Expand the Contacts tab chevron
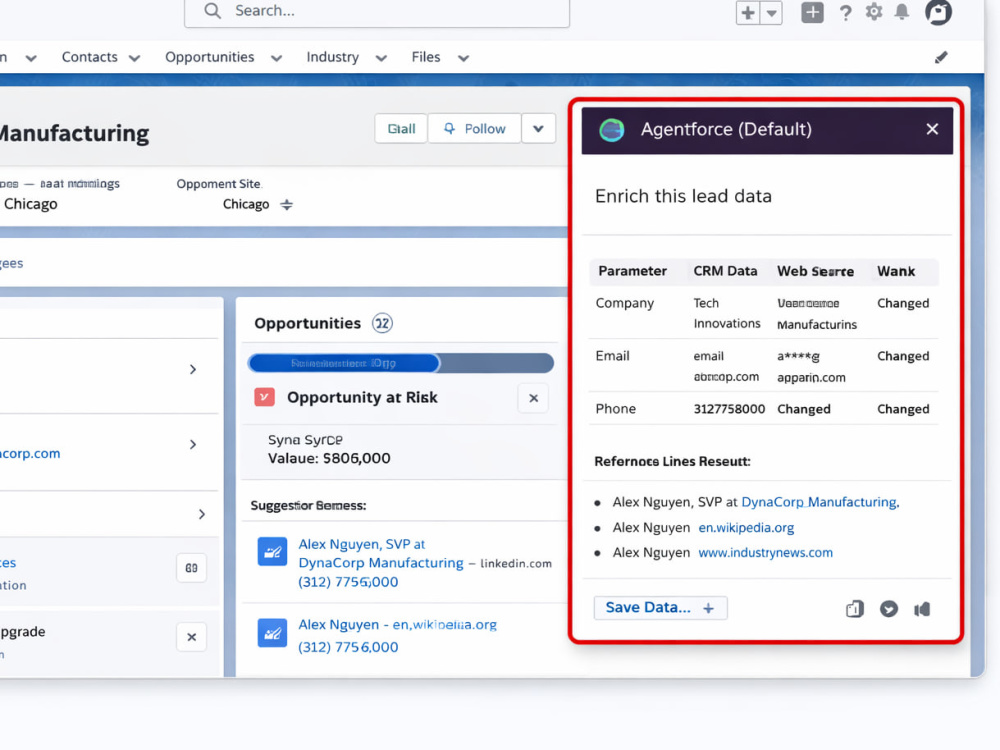Screen dimensions: 1000x750 pos(135,58)
